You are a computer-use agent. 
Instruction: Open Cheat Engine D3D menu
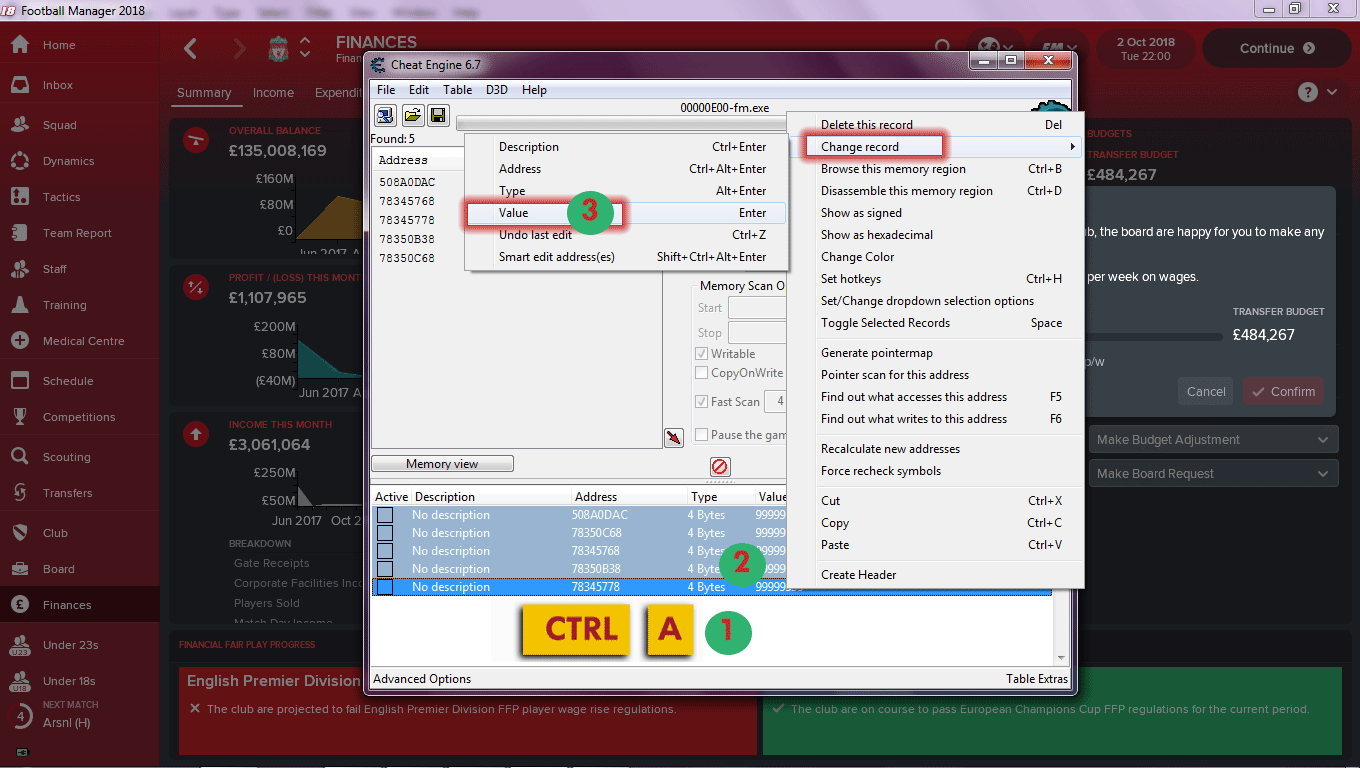pos(497,90)
